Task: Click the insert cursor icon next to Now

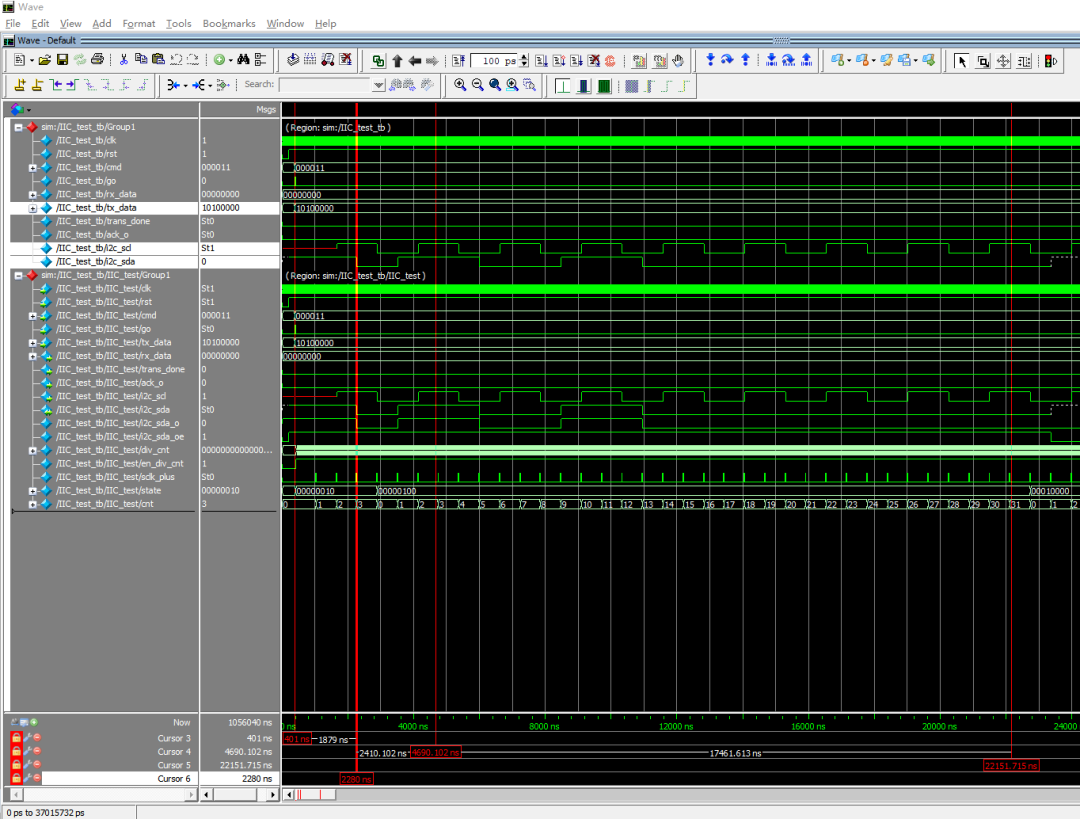Action: (x=34, y=722)
